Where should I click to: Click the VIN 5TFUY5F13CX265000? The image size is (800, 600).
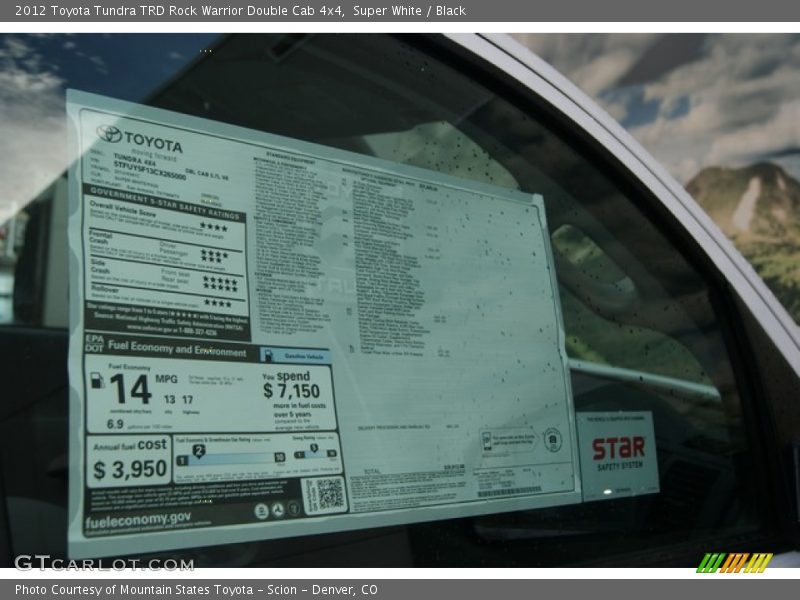click(149, 171)
